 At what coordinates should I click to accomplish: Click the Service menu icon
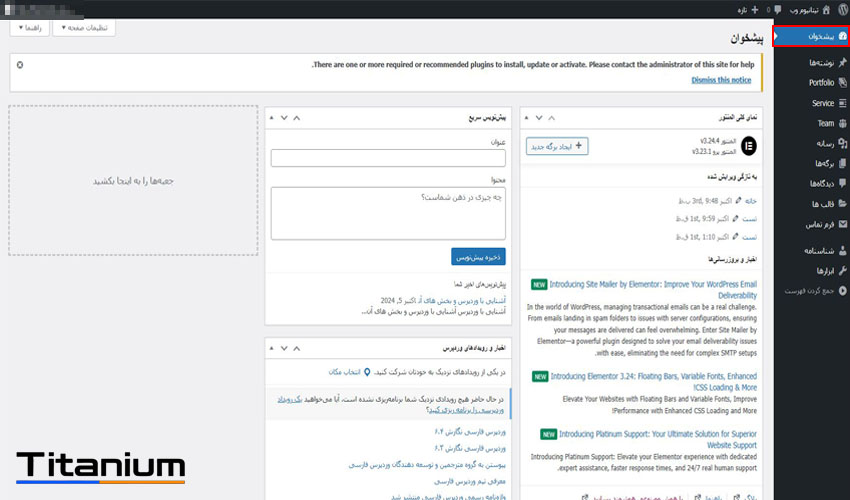[x=842, y=103]
